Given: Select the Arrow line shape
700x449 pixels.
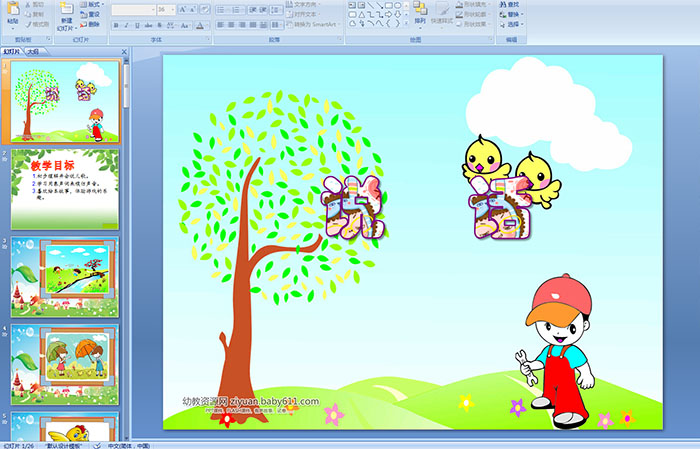Looking at the screenshot, I should pyautogui.click(x=379, y=5).
